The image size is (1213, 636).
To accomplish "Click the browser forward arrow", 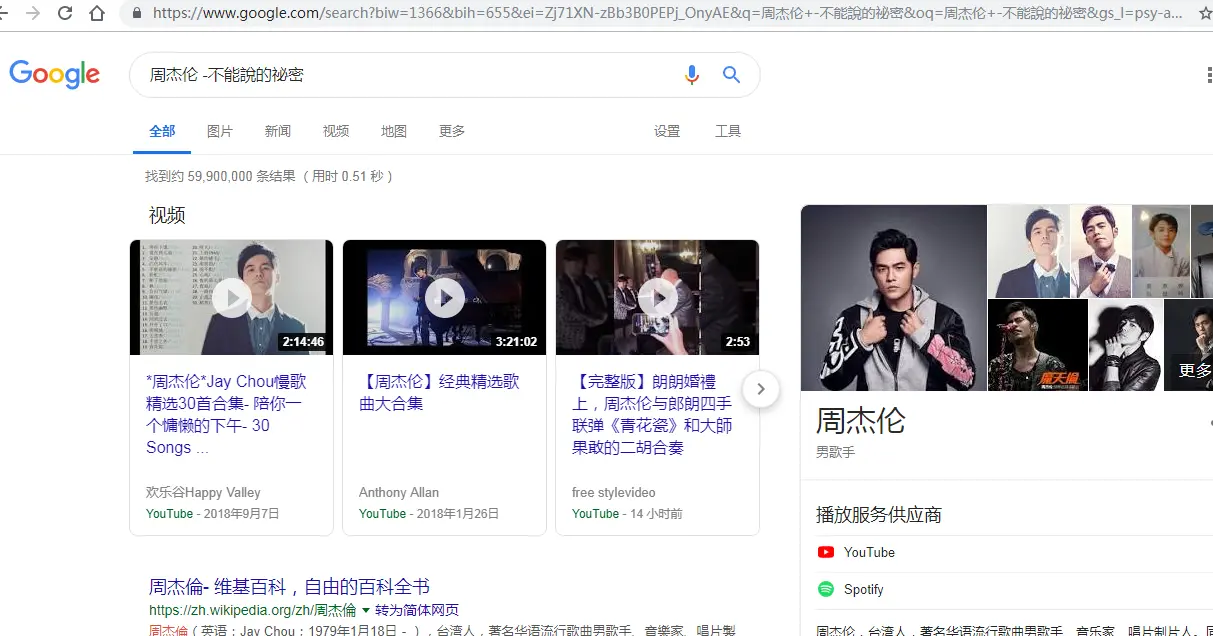I will coord(34,13).
